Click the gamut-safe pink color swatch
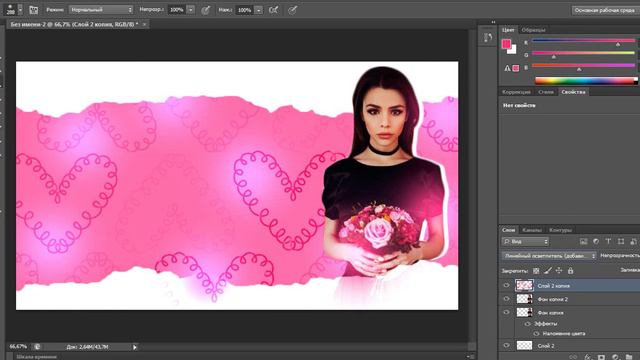The height and width of the screenshot is (360, 640). [x=516, y=68]
